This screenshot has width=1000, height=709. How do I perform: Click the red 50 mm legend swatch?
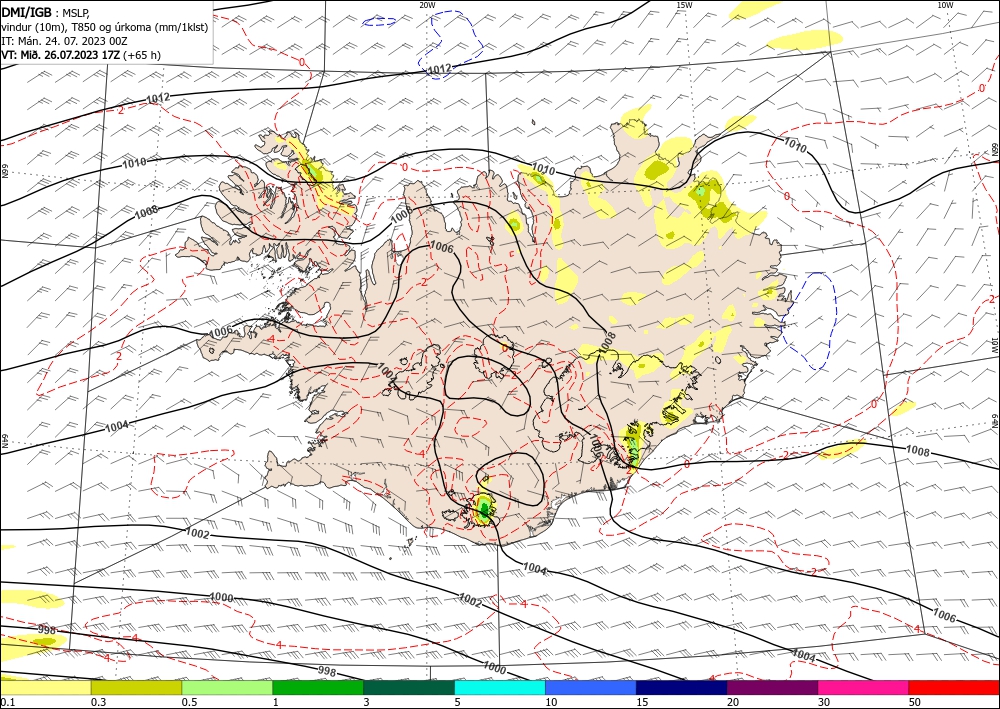click(954, 687)
